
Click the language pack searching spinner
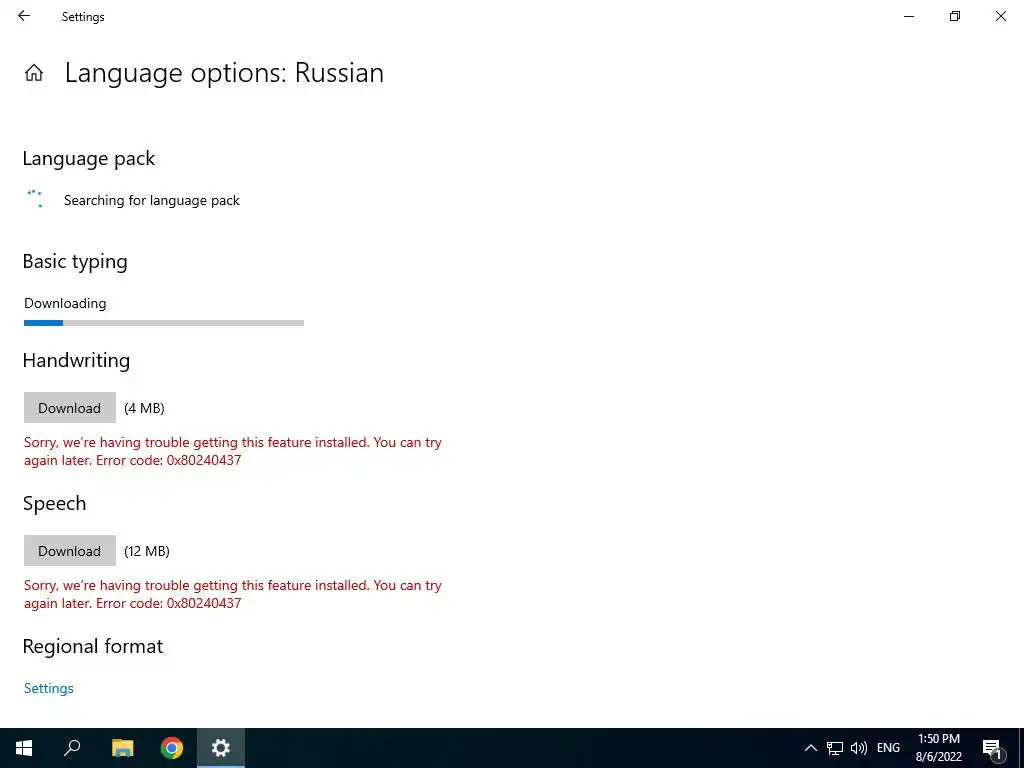[x=35, y=199]
